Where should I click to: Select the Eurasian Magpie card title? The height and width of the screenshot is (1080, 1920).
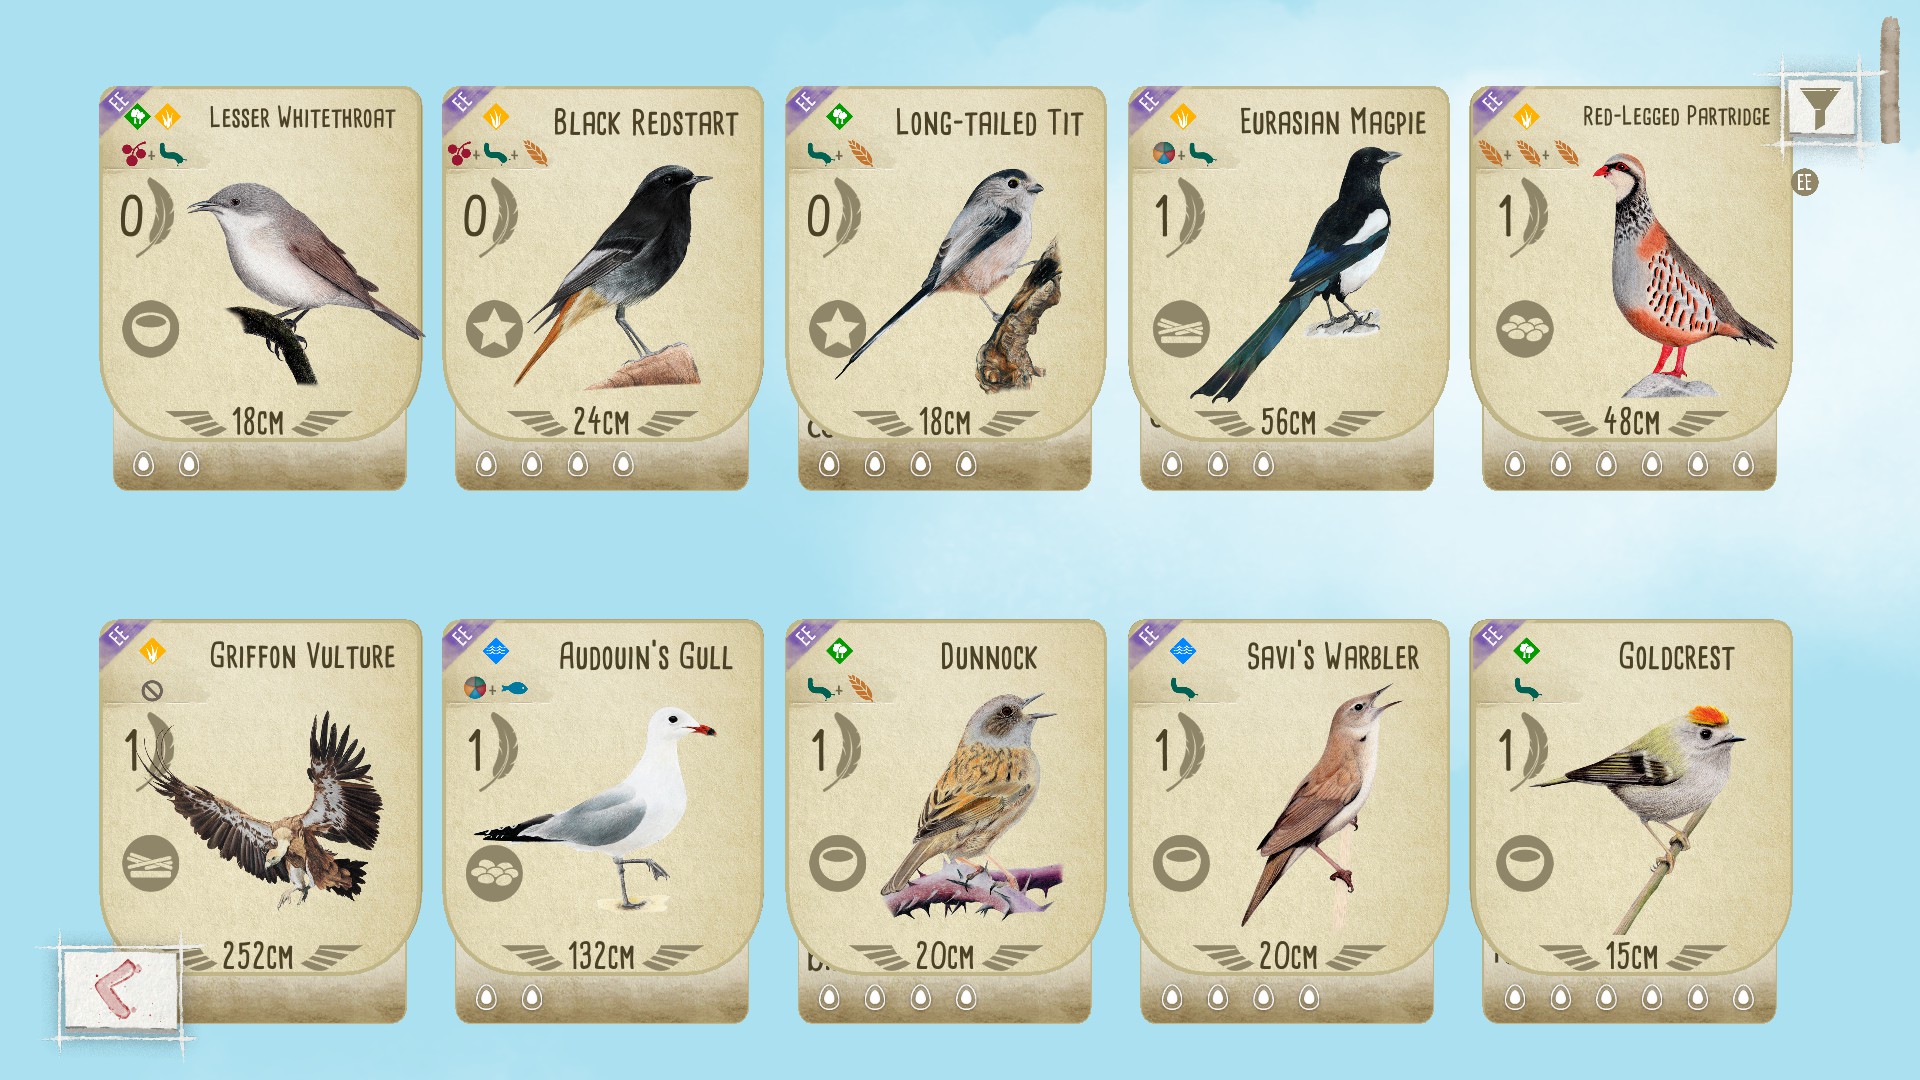click(1332, 122)
